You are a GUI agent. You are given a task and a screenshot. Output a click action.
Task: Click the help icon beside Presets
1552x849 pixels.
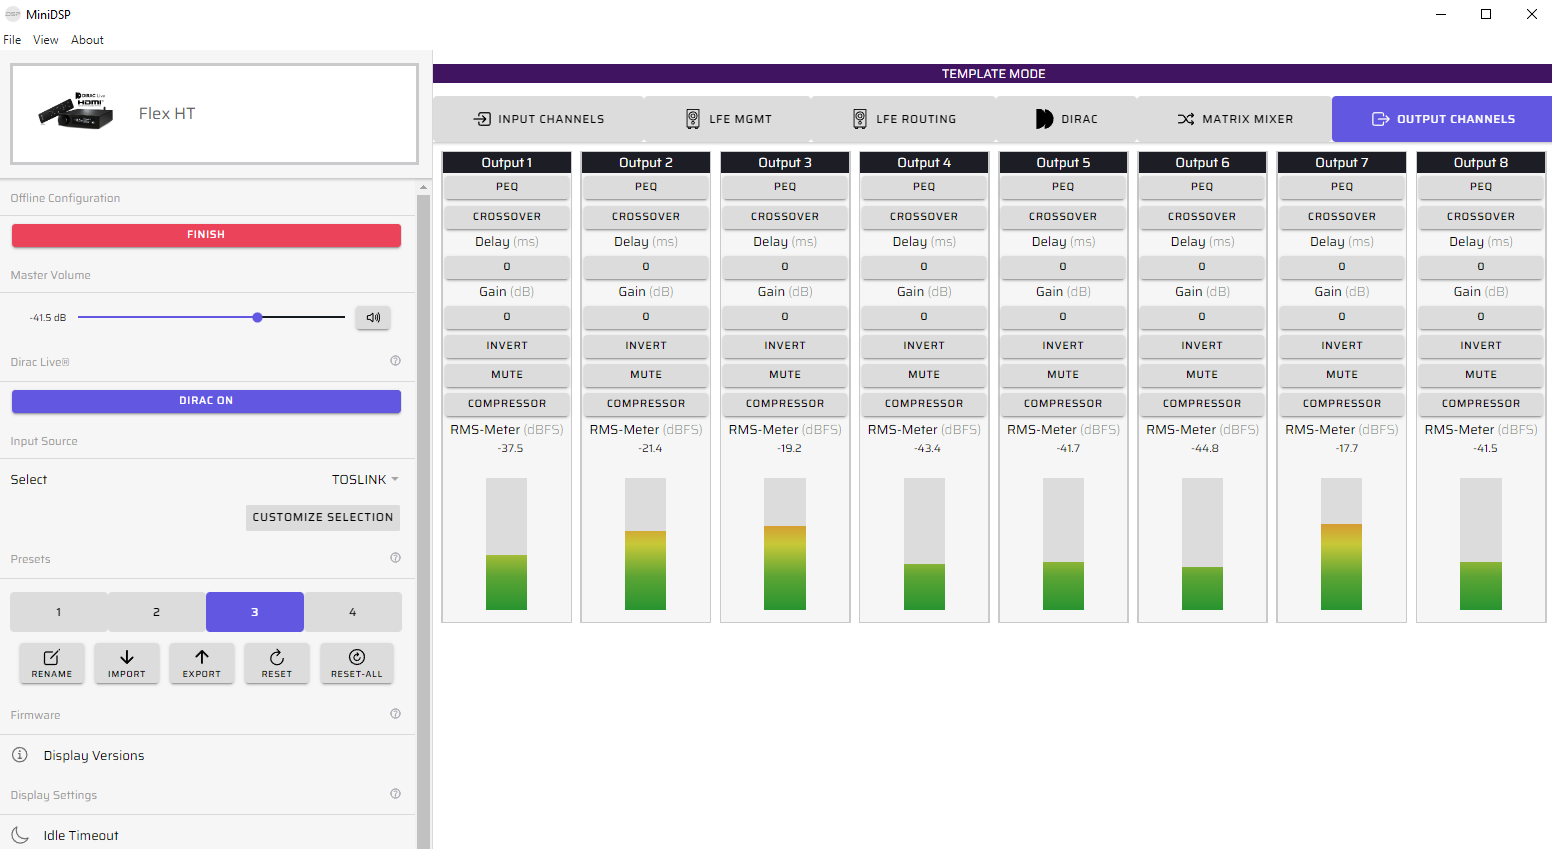[x=396, y=558]
